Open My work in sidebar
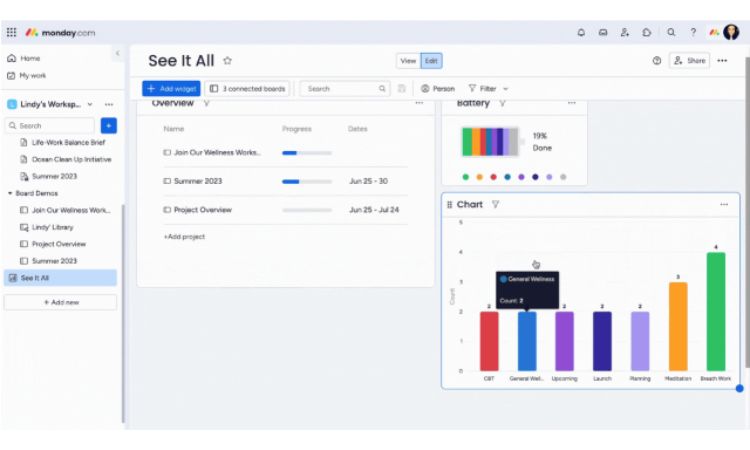750x450 pixels. [32, 75]
